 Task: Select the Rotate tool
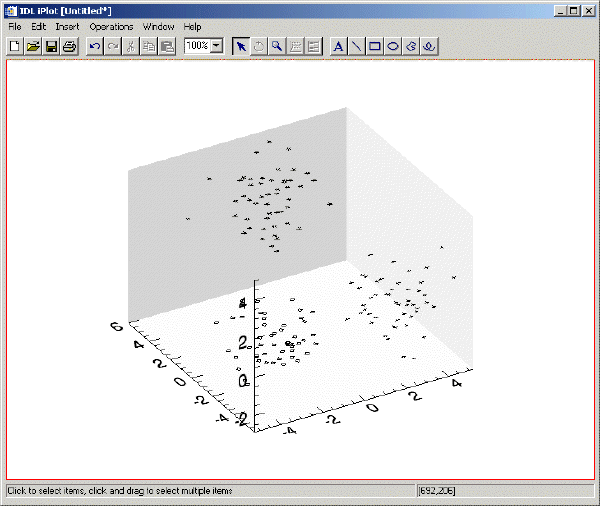(x=259, y=47)
